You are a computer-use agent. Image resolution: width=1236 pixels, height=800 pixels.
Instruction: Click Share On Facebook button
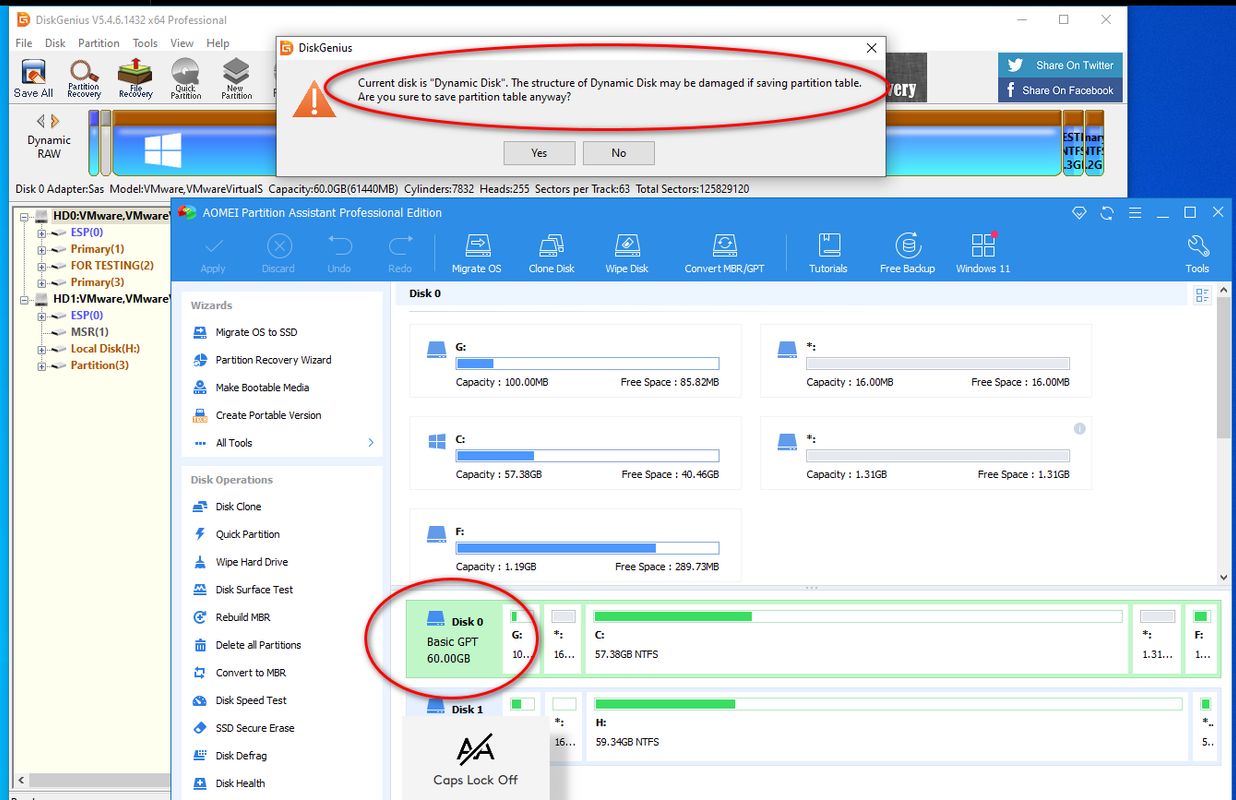pyautogui.click(x=1060, y=90)
